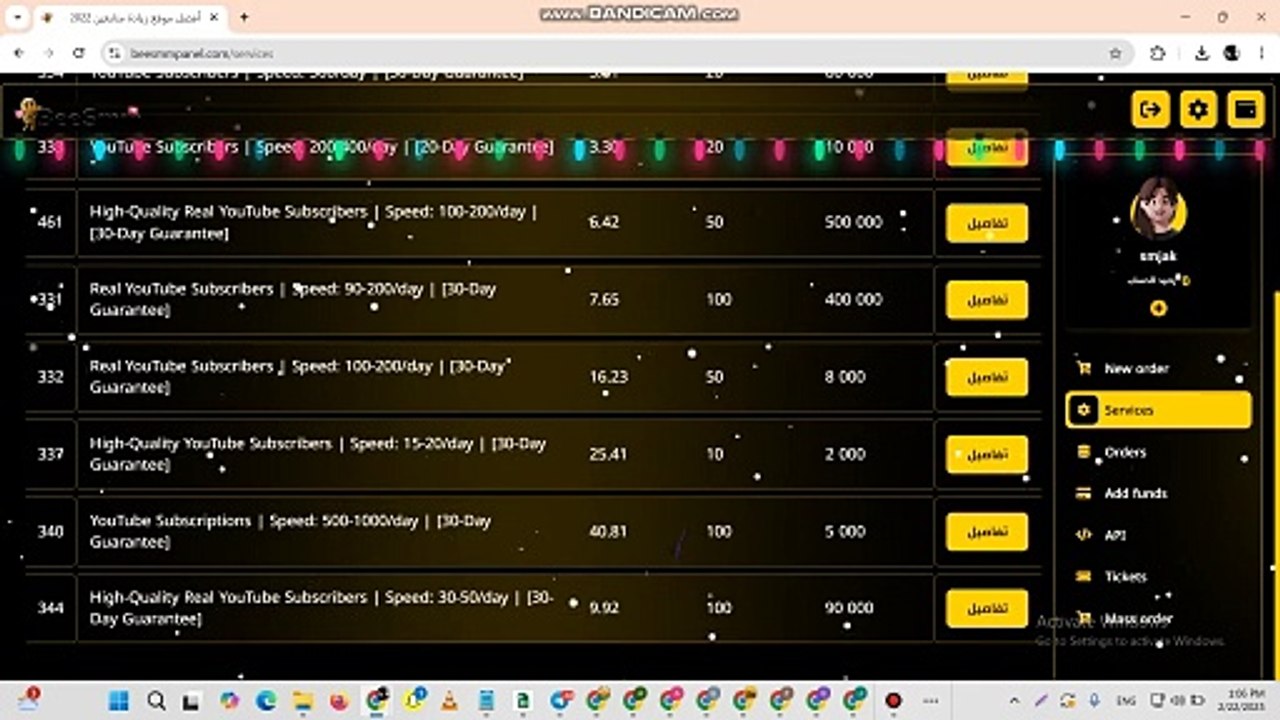The width and height of the screenshot is (1280, 720).
Task: Click the red record icon in the taskbar
Action: pos(893,700)
